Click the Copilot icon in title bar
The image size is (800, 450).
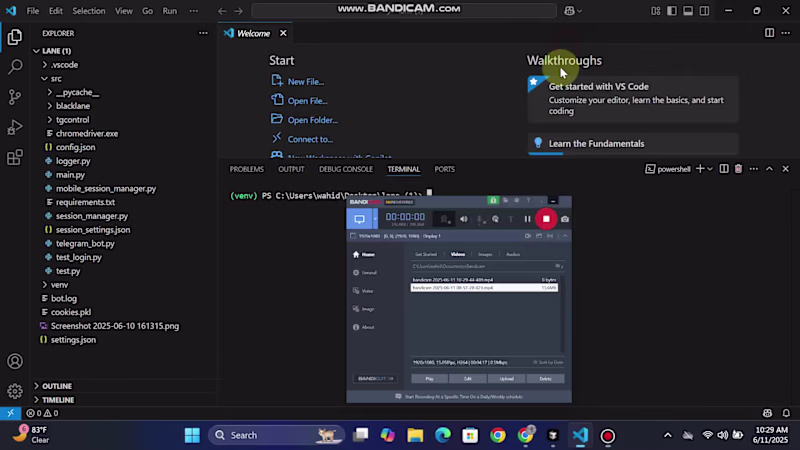click(569, 11)
